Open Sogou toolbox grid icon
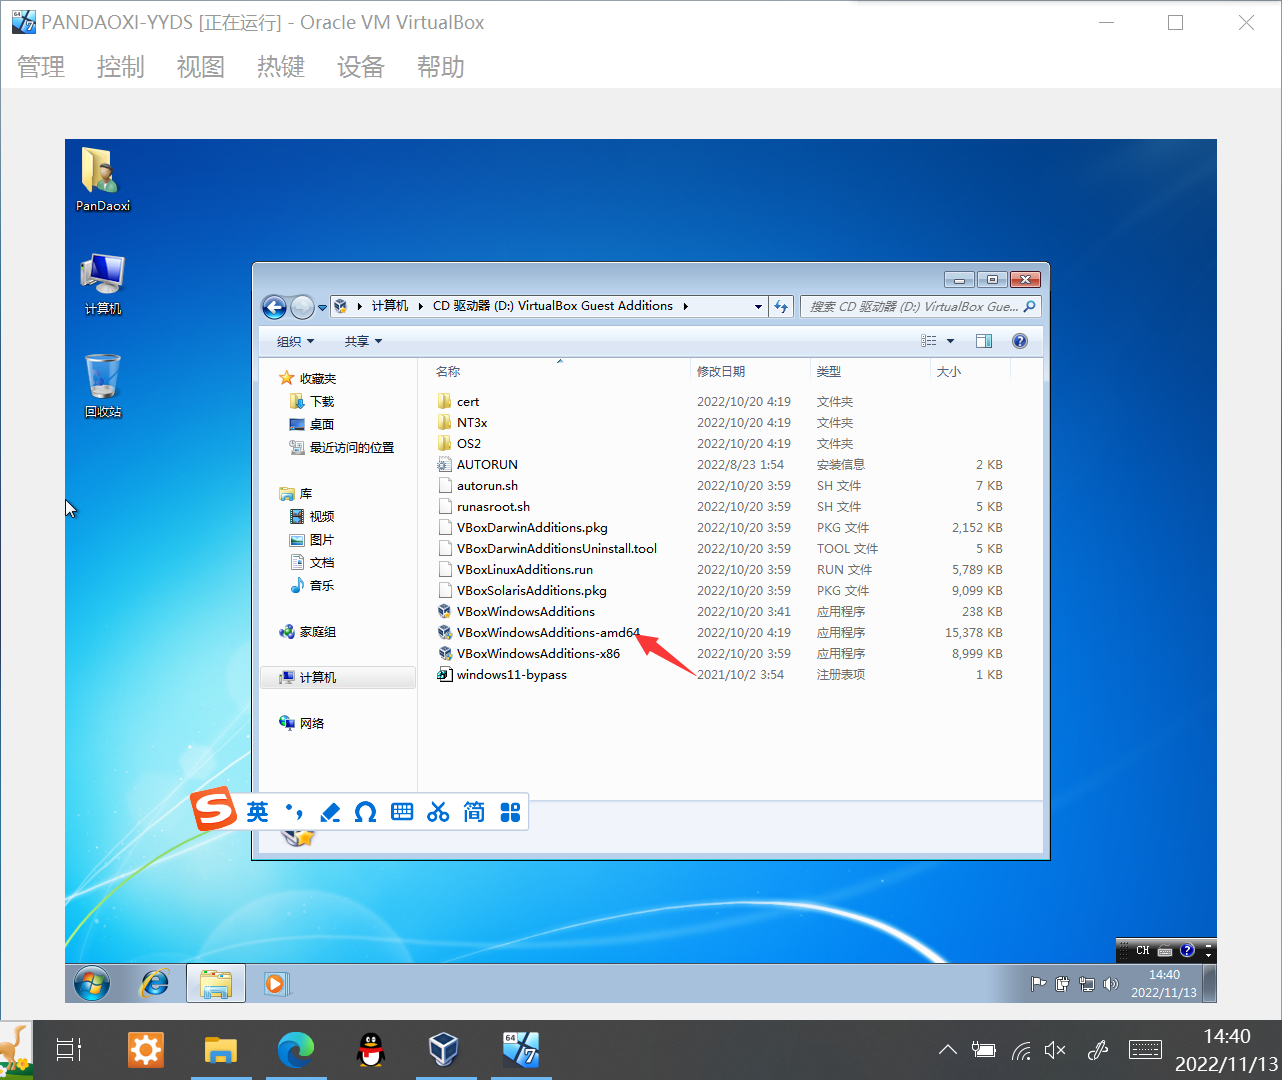The height and width of the screenshot is (1080, 1282). pyautogui.click(x=510, y=812)
